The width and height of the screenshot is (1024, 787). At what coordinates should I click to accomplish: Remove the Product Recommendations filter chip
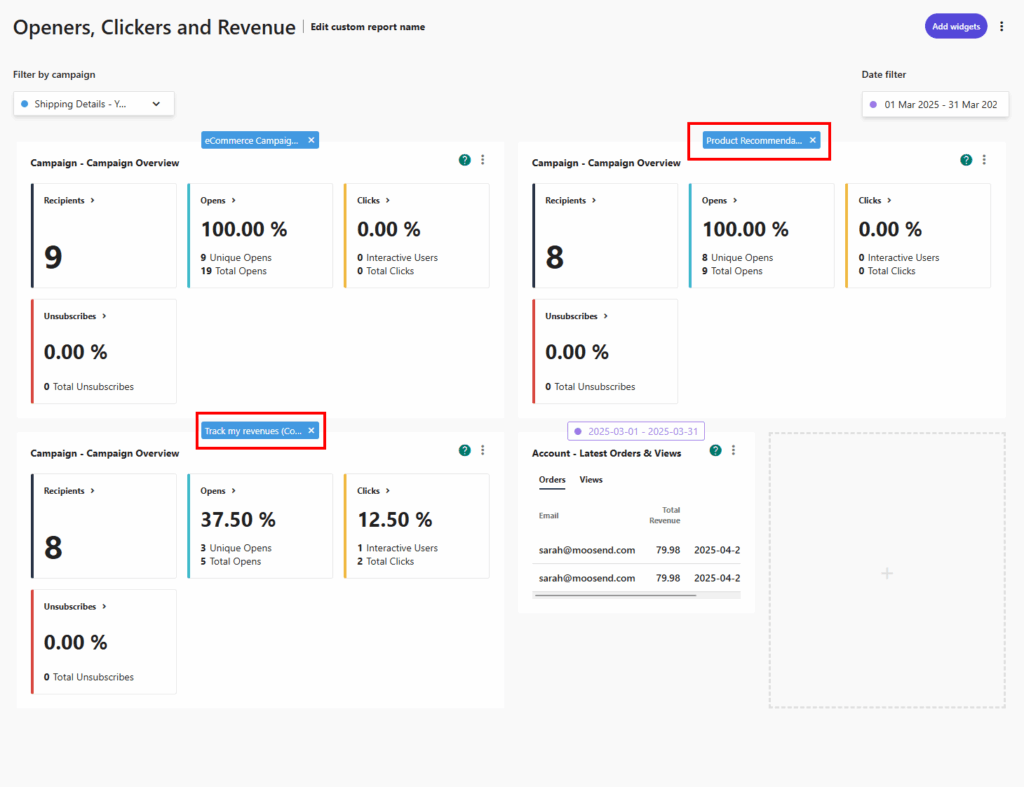[x=812, y=140]
